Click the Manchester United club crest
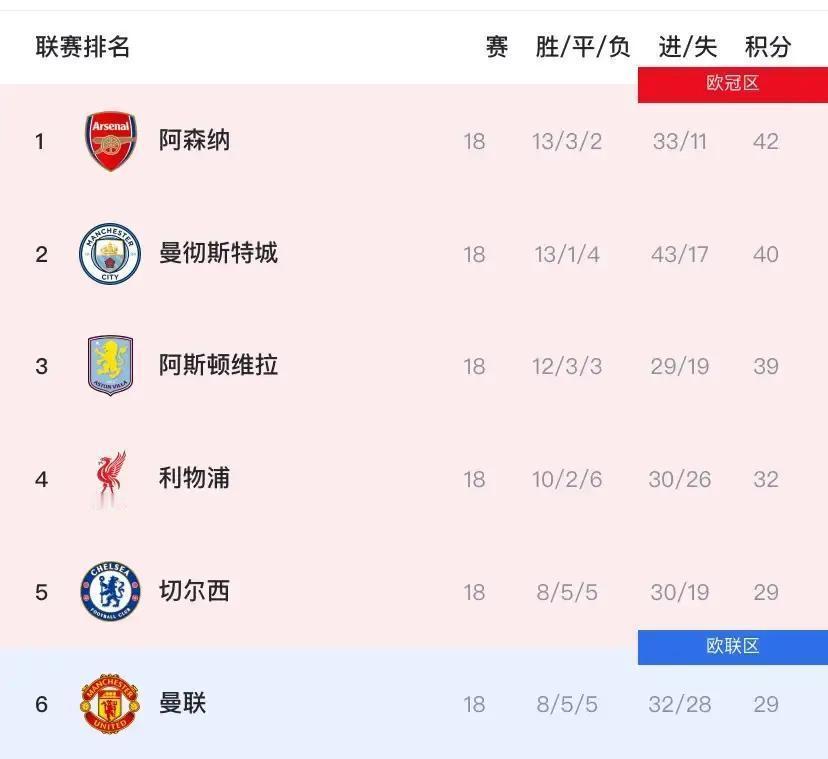This screenshot has width=828, height=759. click(110, 704)
